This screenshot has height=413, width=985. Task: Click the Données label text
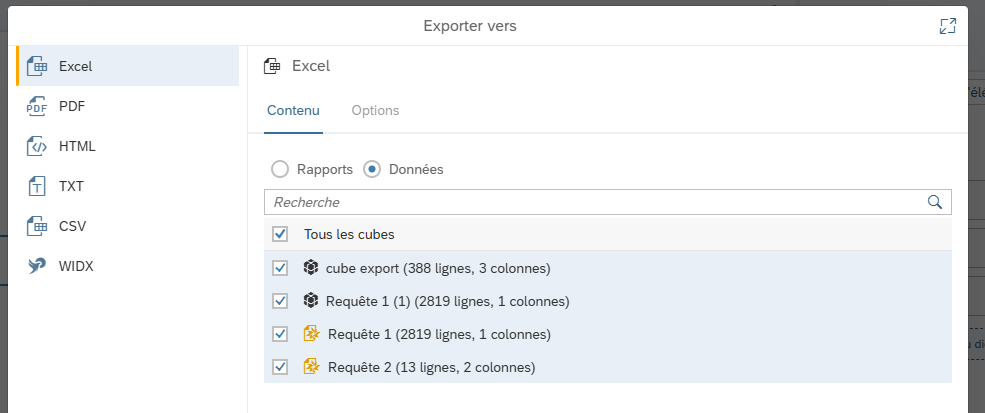(x=416, y=169)
